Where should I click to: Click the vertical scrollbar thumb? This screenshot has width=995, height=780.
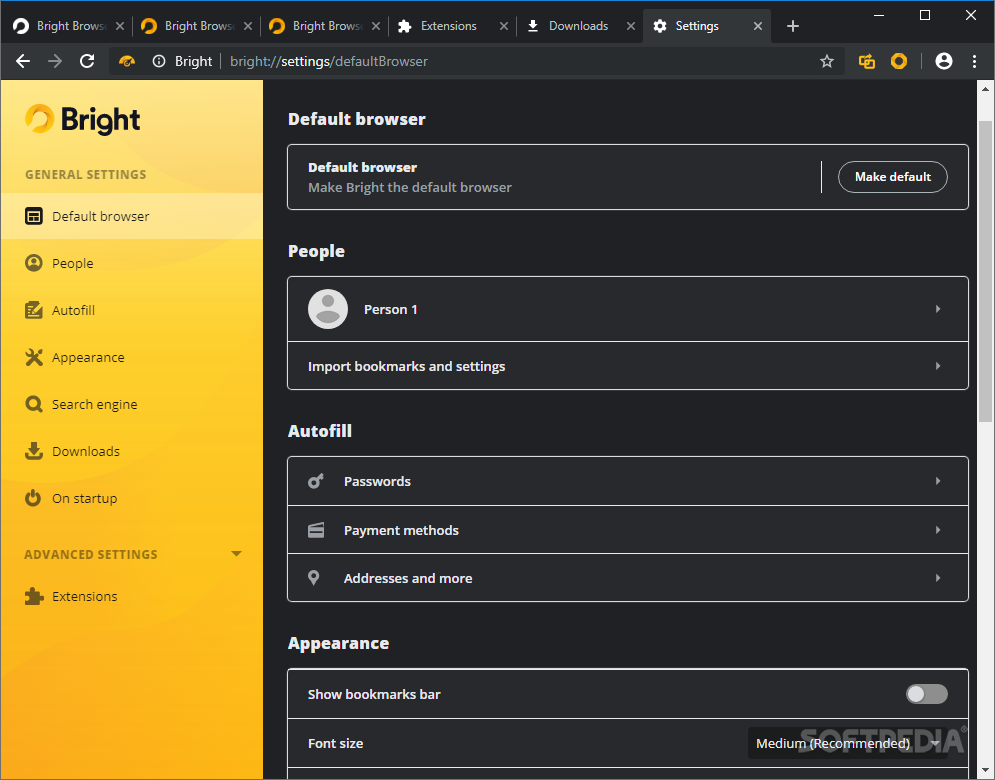click(985, 271)
